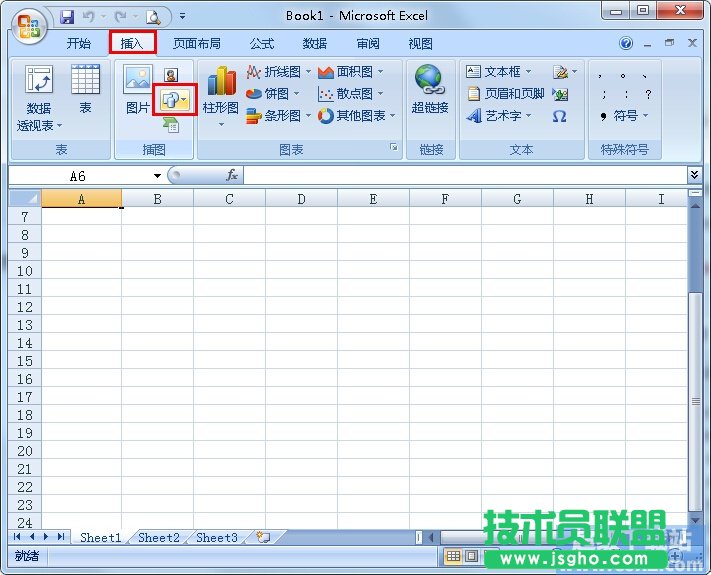The height and width of the screenshot is (575, 711).
Task: Insert the question mark symbol
Action: coord(648,94)
